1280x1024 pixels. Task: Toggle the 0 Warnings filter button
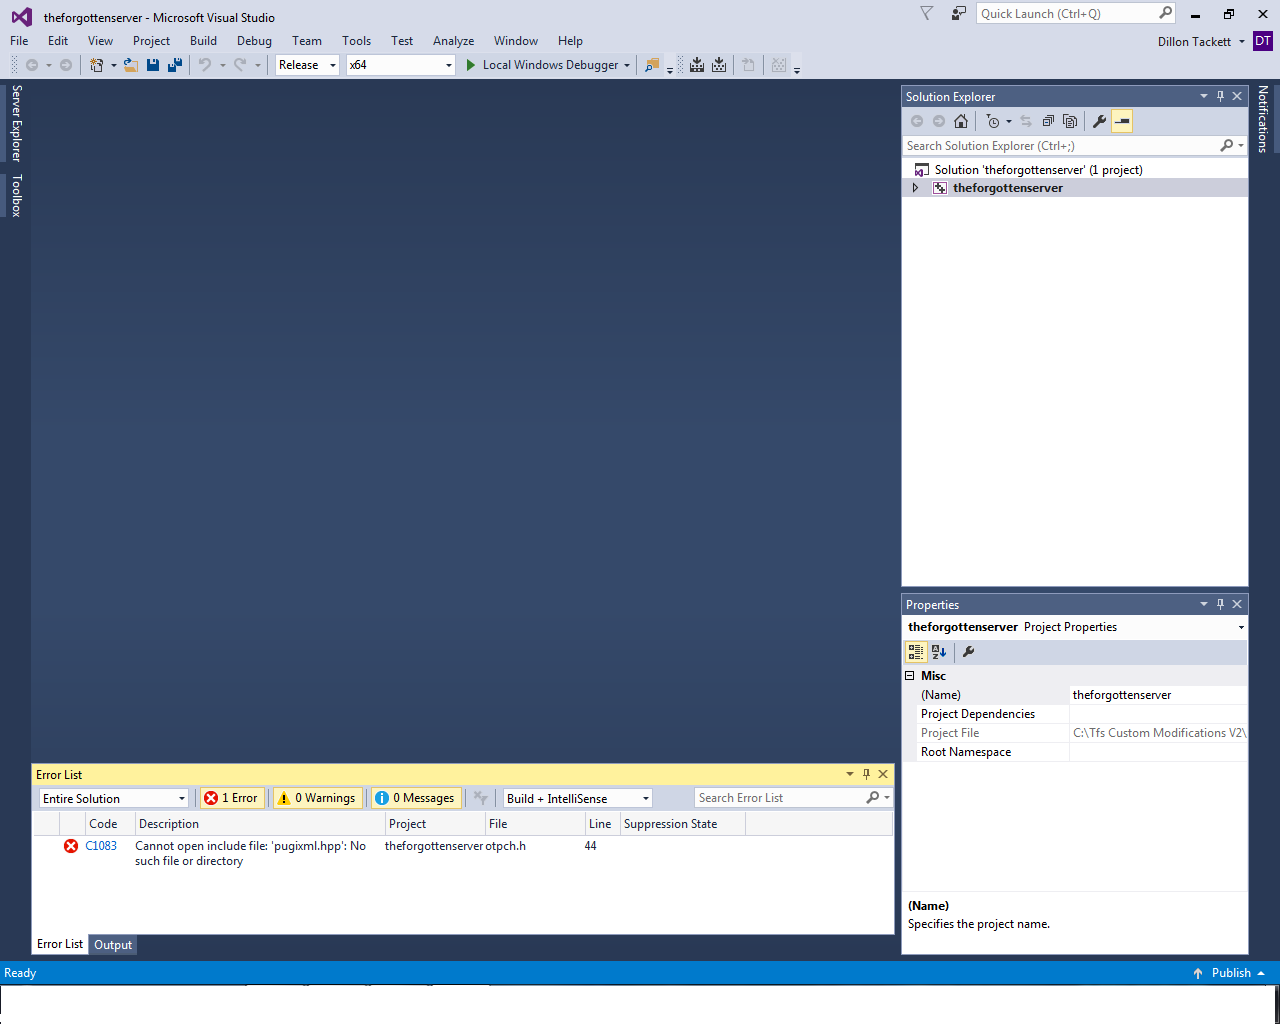(x=317, y=798)
